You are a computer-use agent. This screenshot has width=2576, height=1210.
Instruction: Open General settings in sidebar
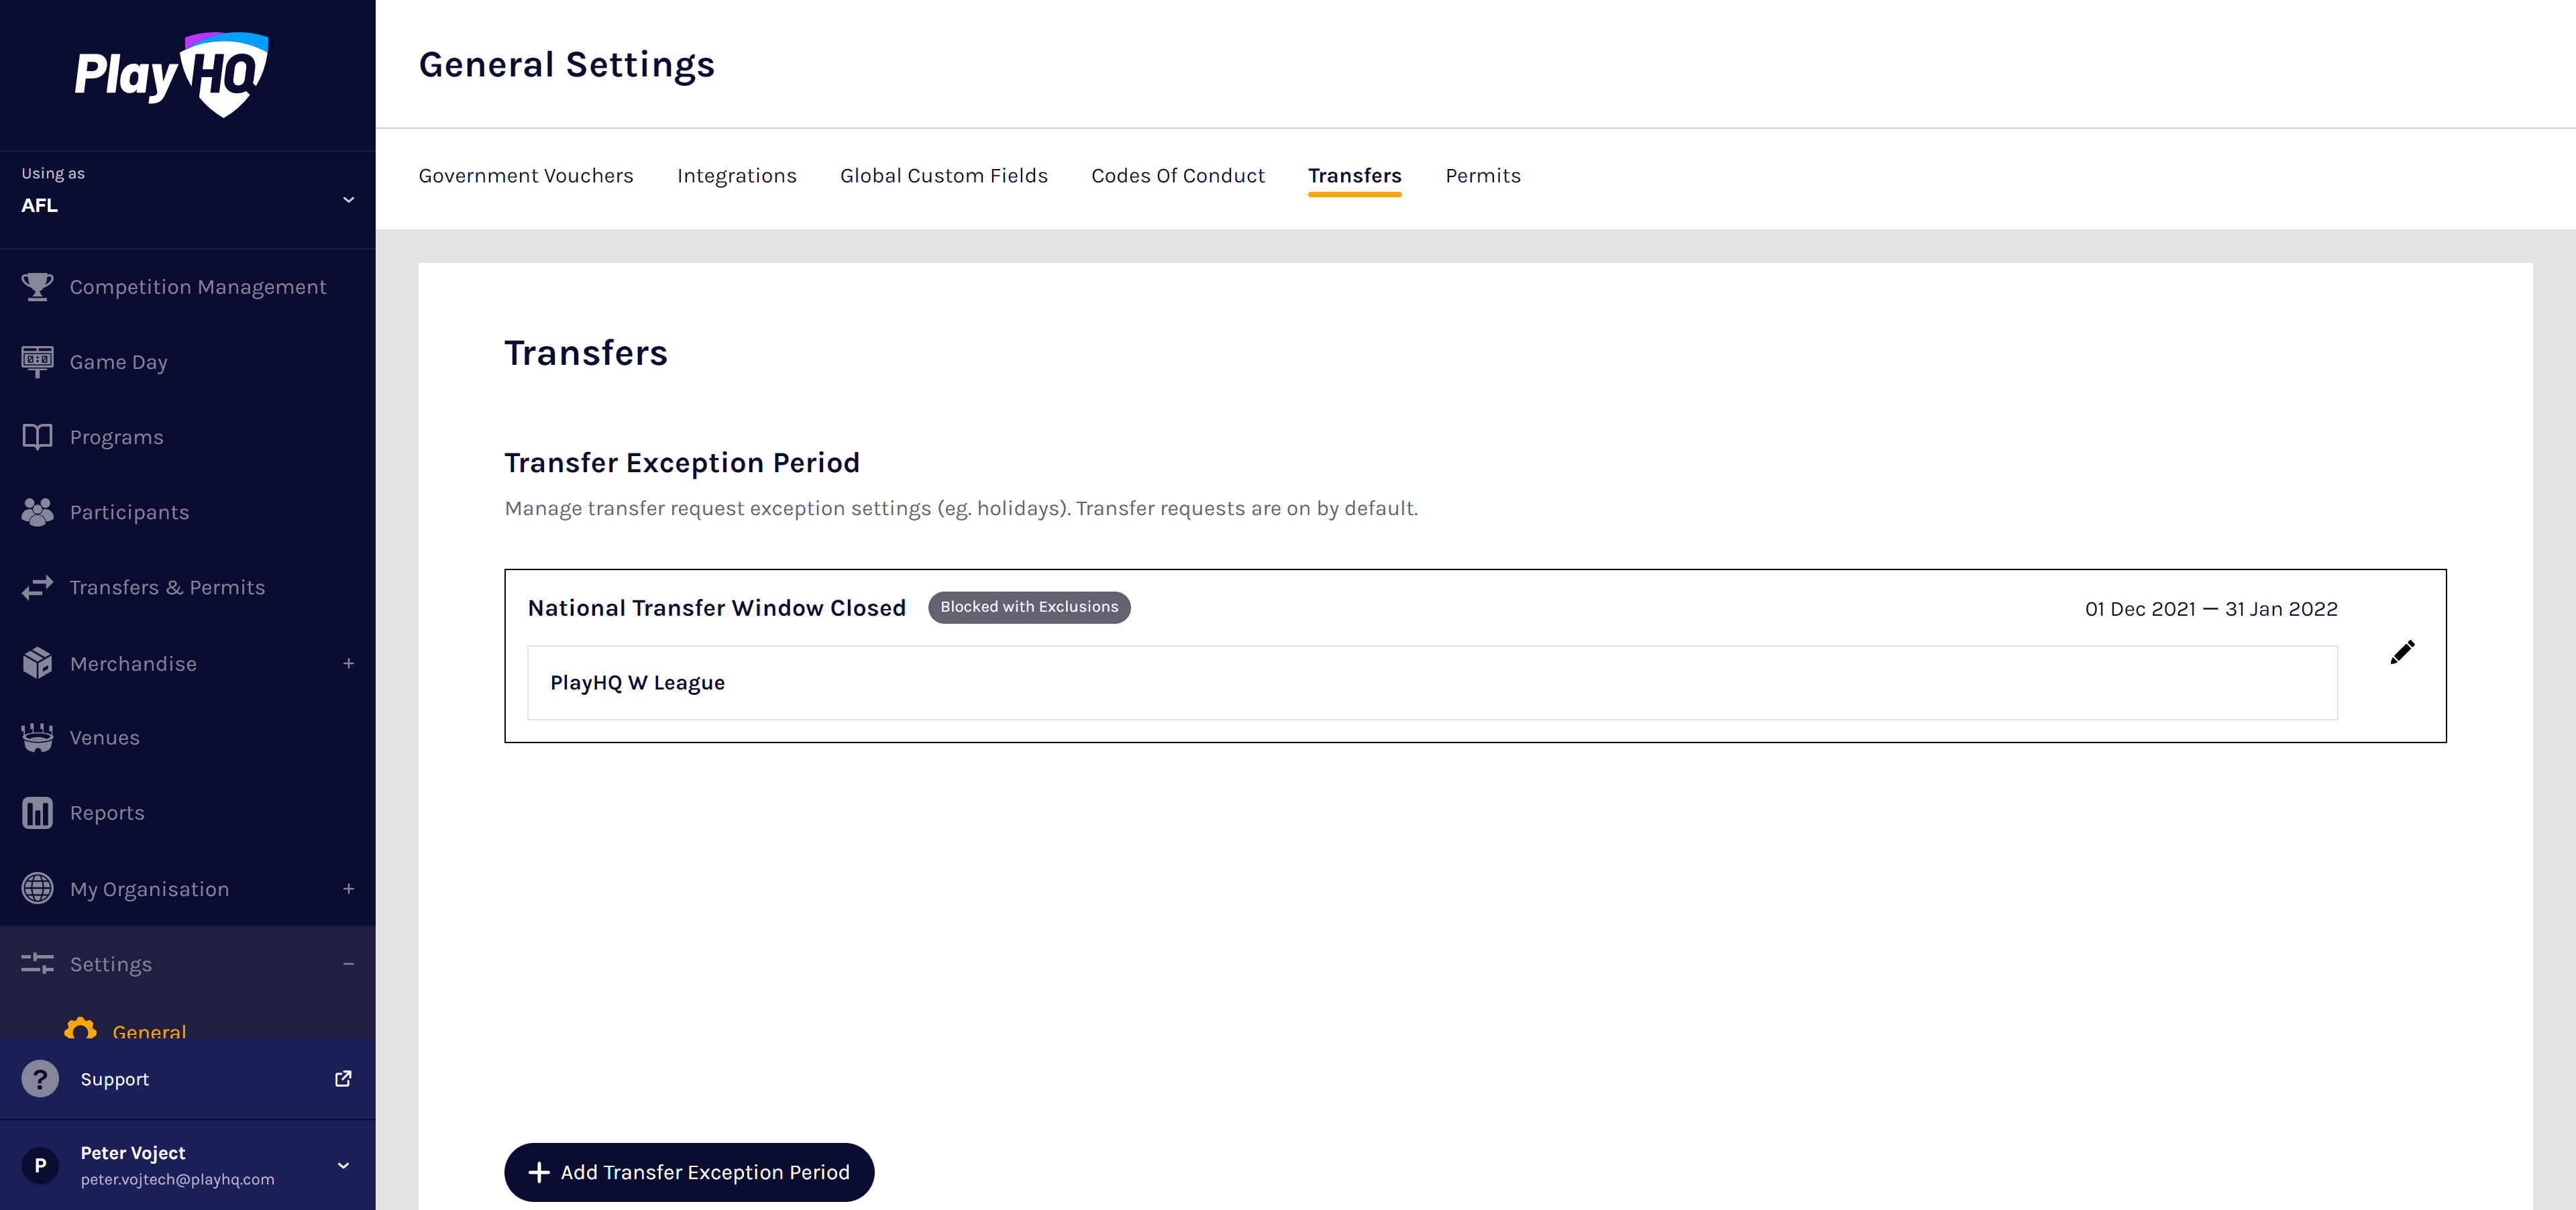[149, 1030]
